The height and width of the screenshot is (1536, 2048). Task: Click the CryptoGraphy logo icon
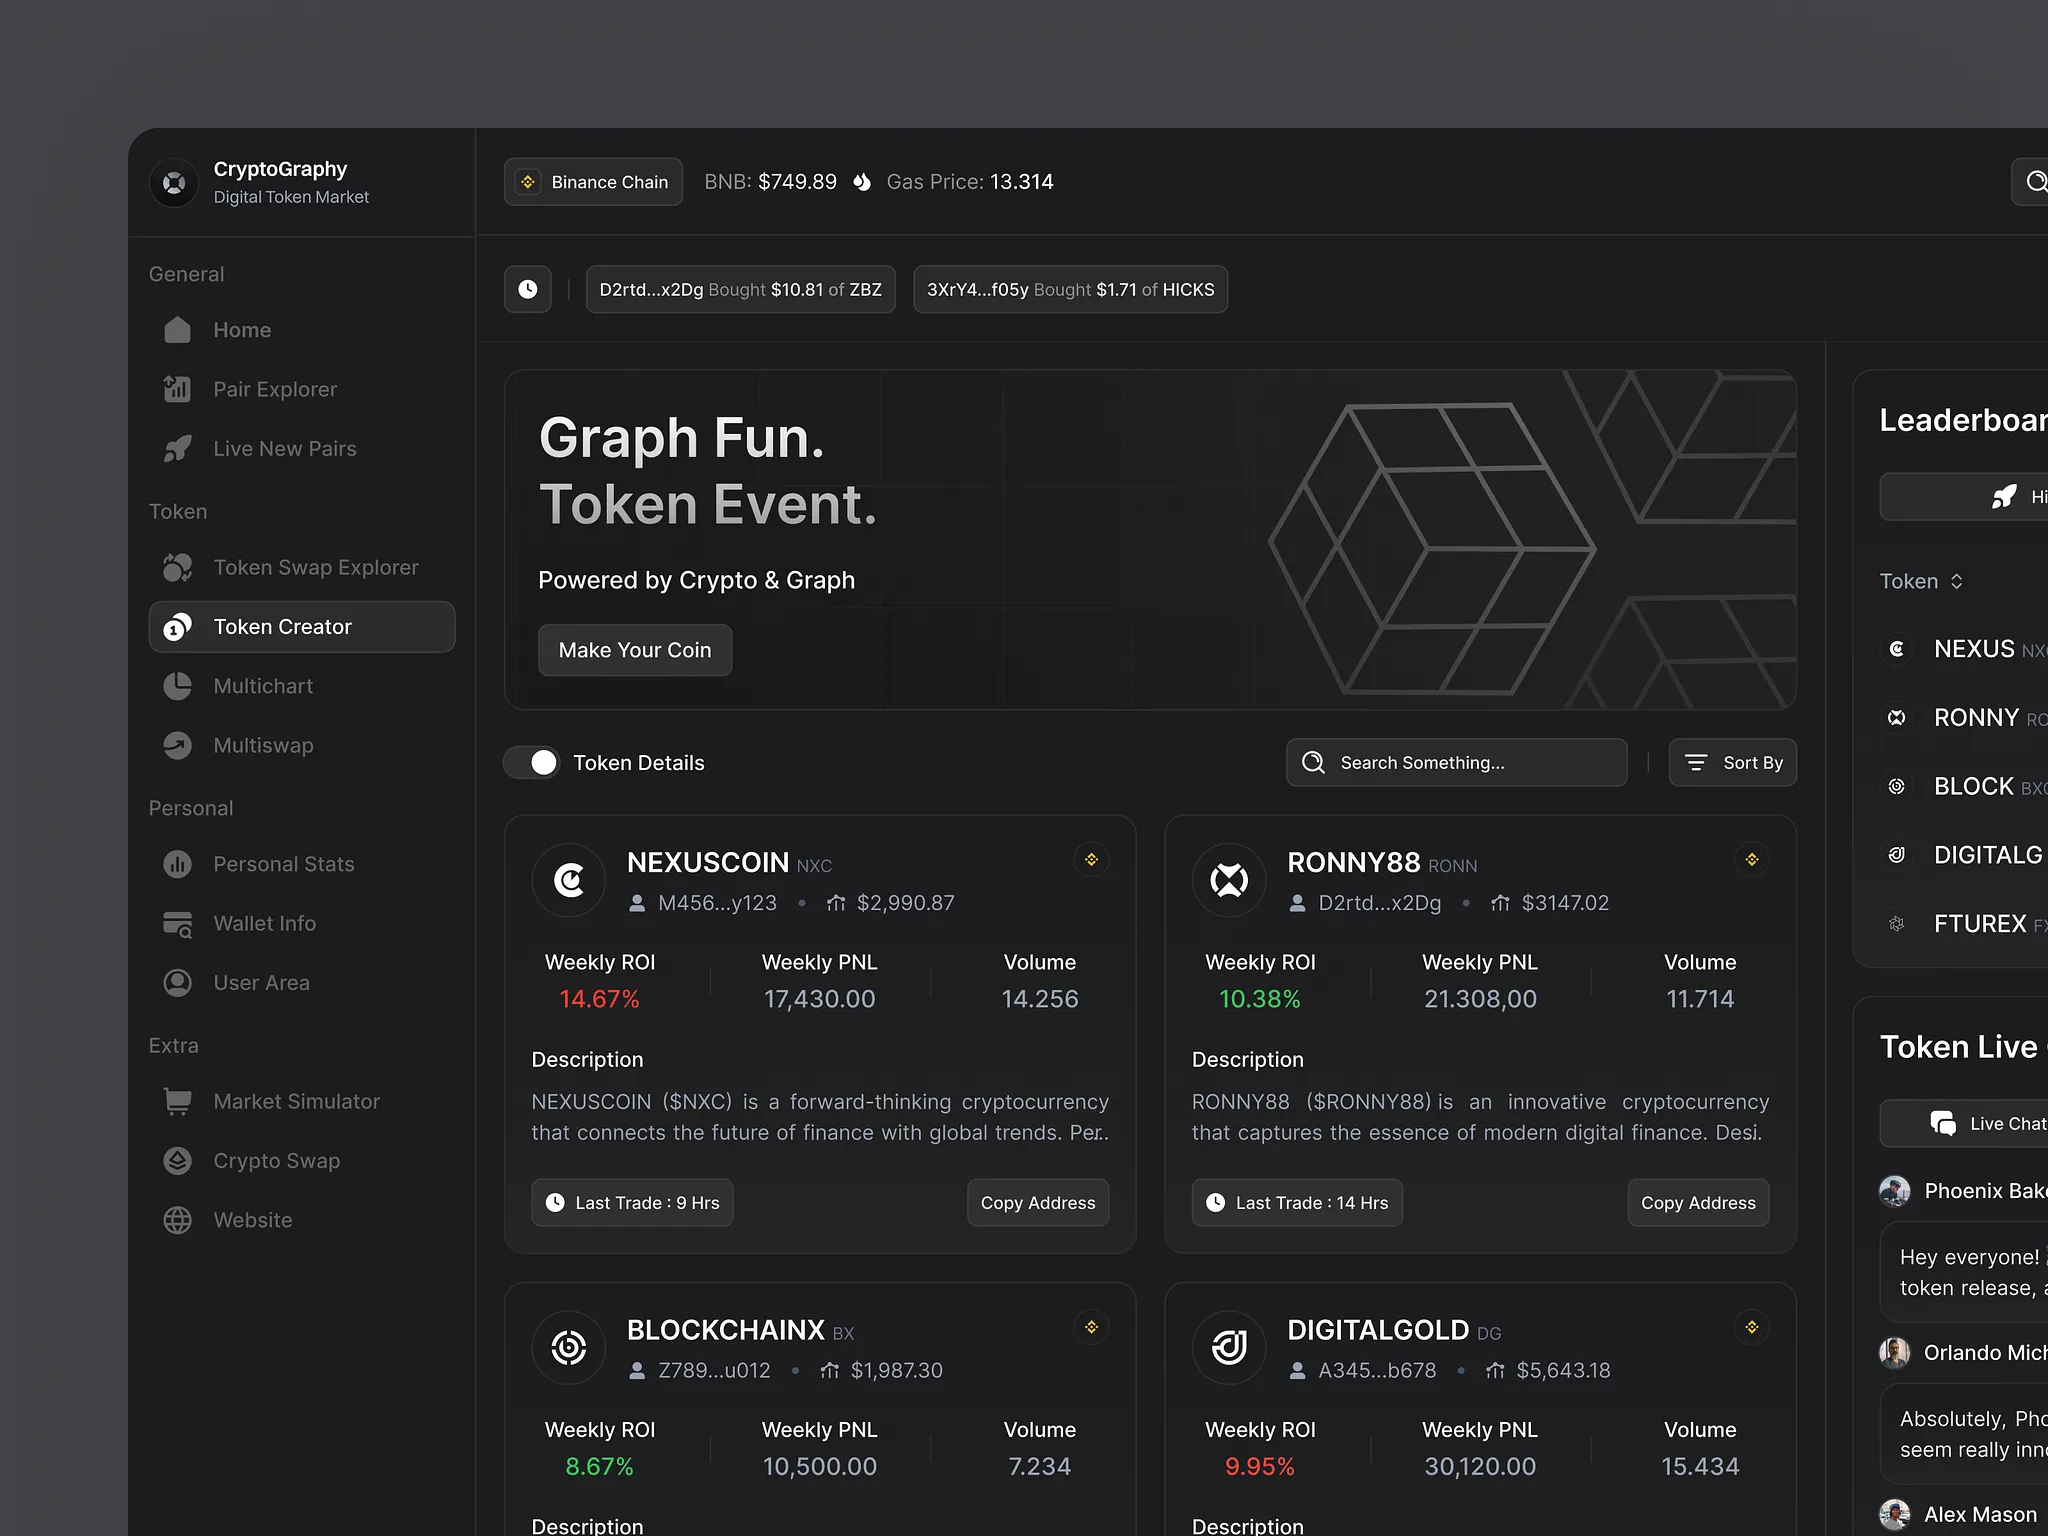click(174, 183)
